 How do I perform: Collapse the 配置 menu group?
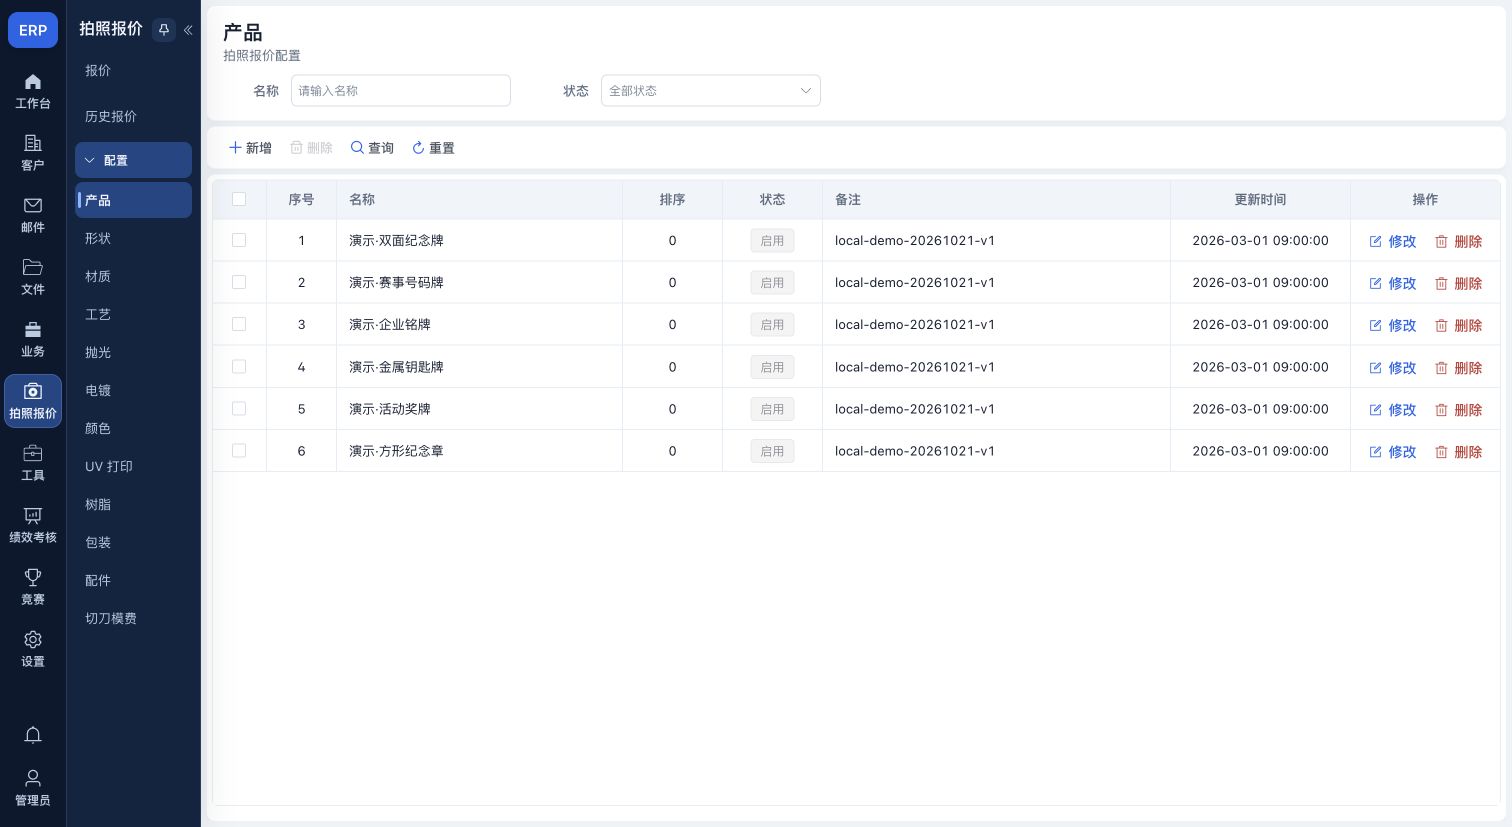click(x=133, y=160)
